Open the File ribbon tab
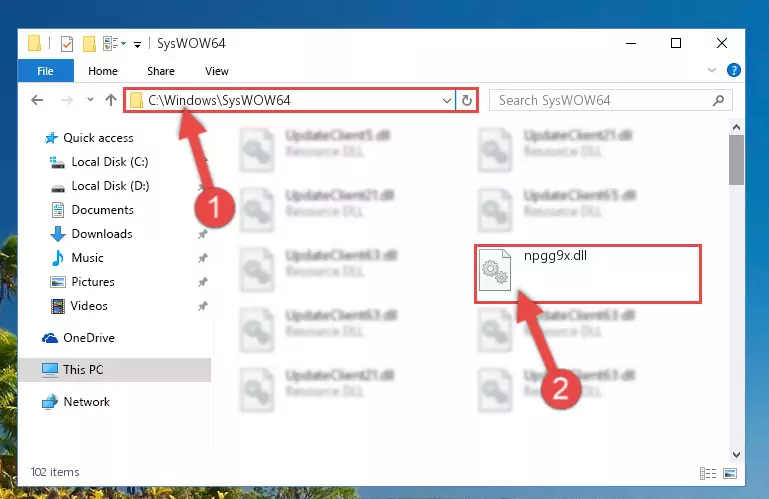The width and height of the screenshot is (769, 499). click(x=46, y=71)
